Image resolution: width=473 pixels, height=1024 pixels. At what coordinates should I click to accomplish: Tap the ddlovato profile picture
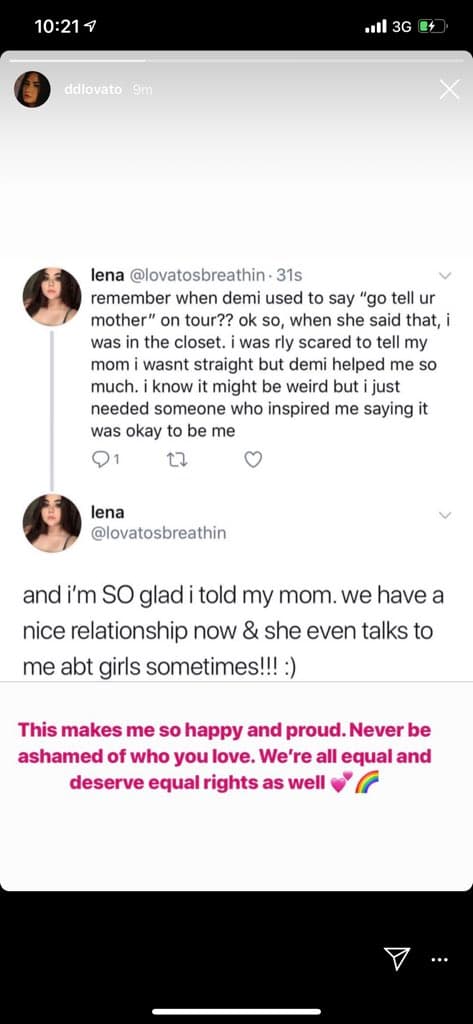pyautogui.click(x=32, y=89)
